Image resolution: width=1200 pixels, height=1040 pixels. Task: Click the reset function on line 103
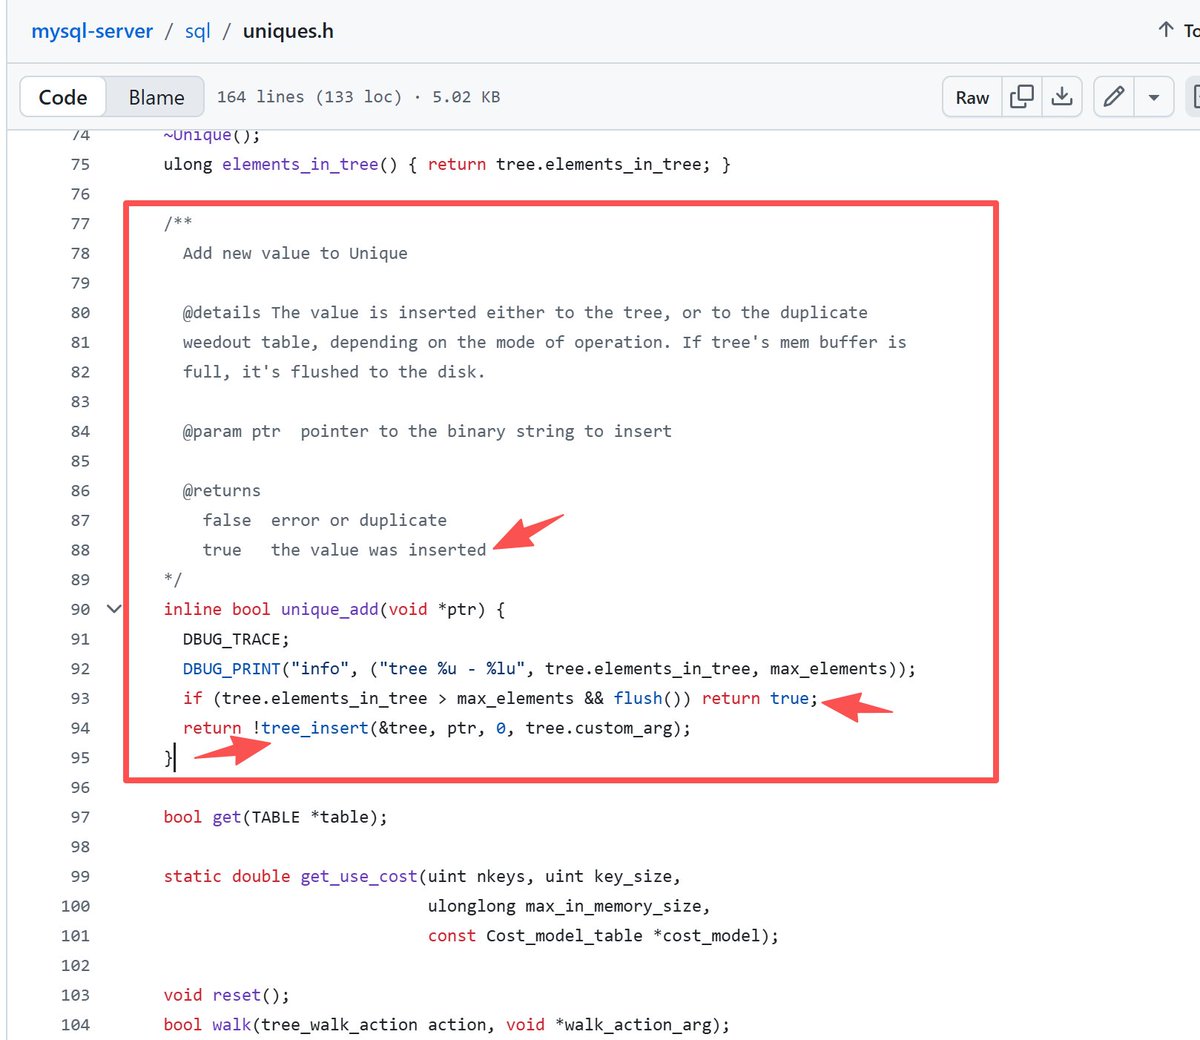point(237,995)
